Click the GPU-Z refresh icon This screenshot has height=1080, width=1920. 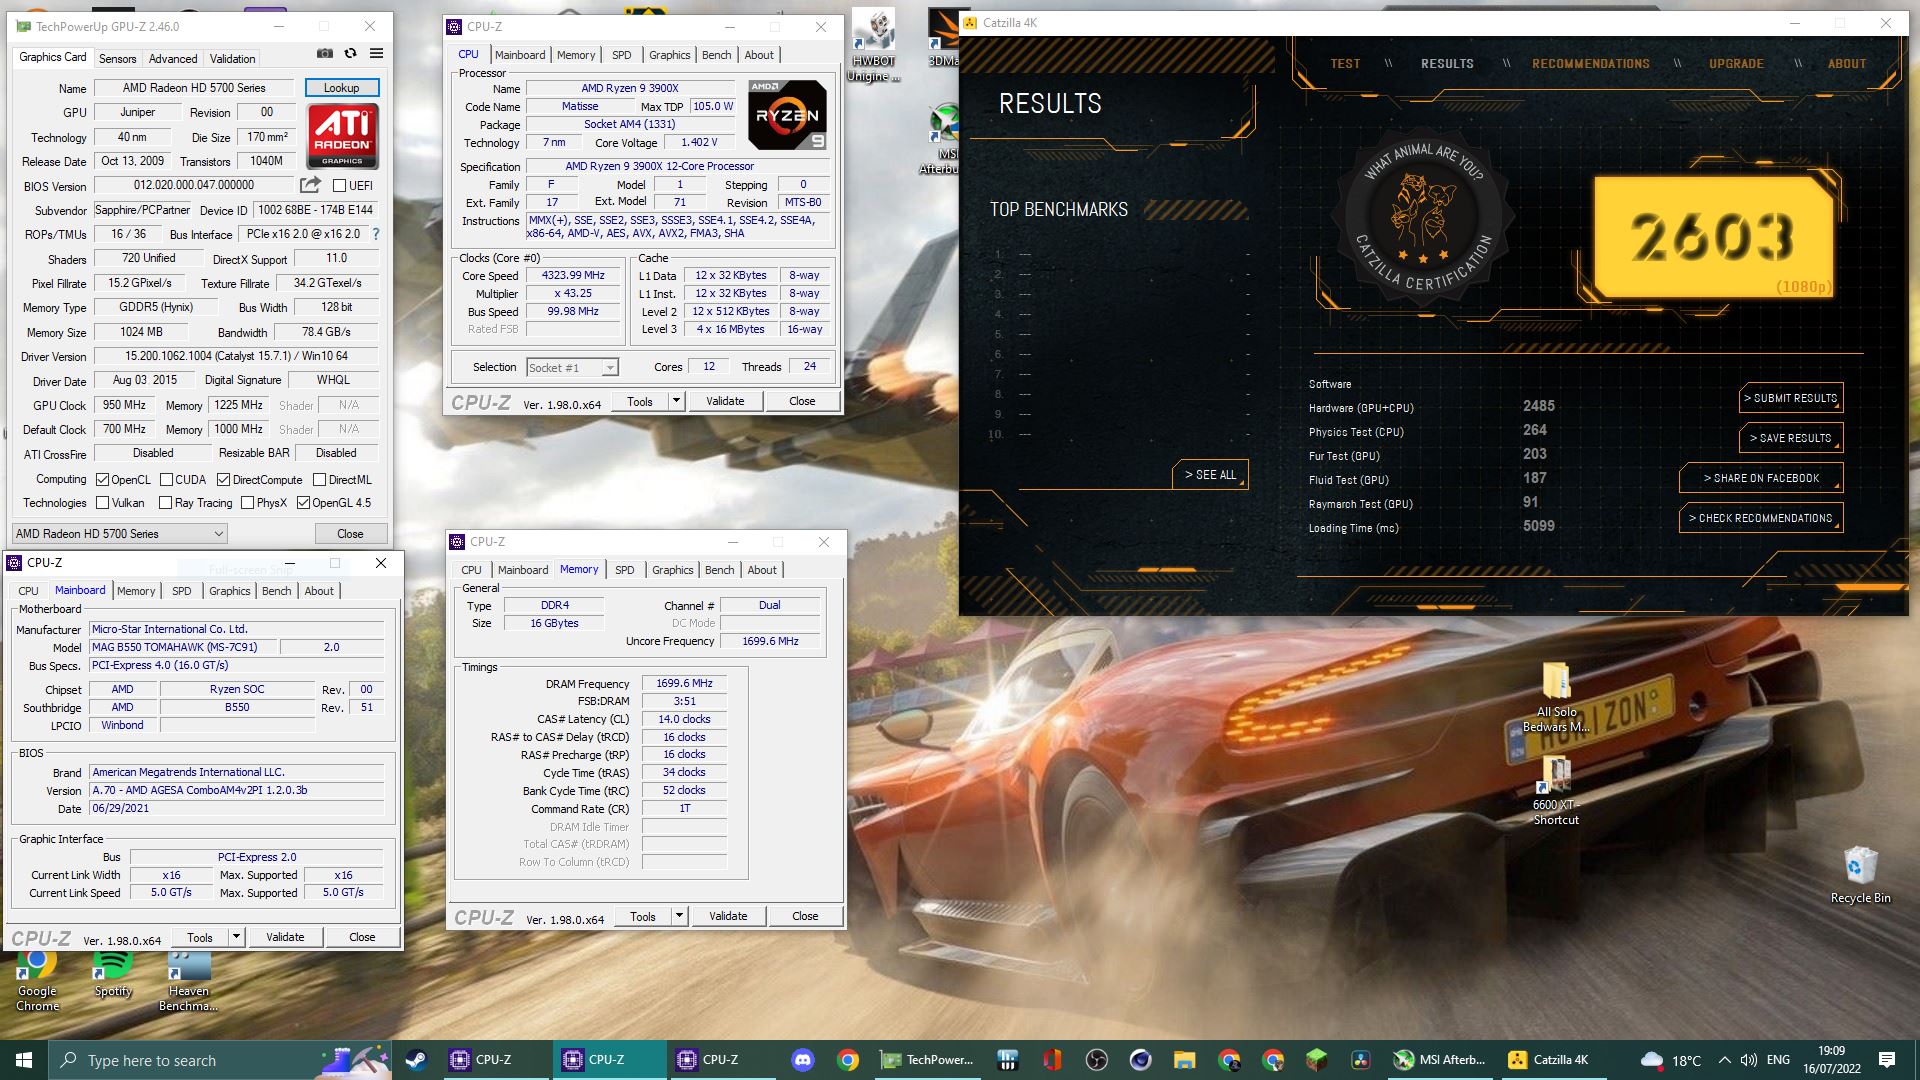coord(350,53)
